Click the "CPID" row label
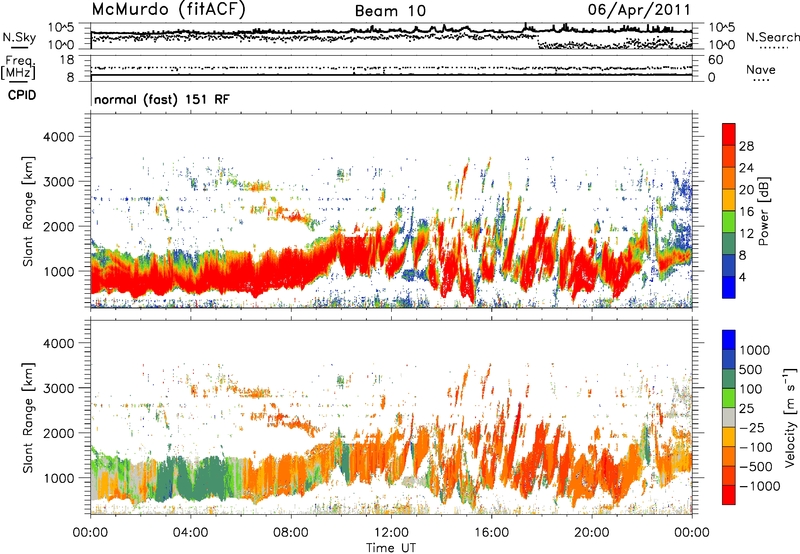The height and width of the screenshot is (554, 800). pyautogui.click(x=22, y=95)
